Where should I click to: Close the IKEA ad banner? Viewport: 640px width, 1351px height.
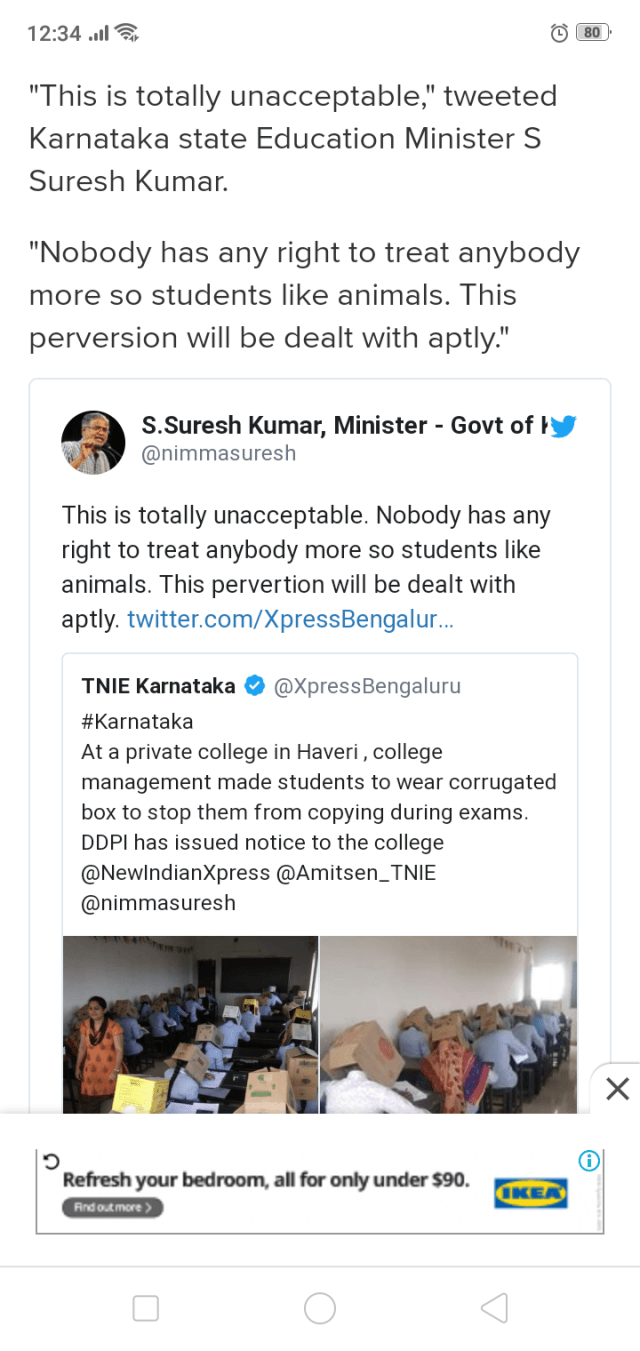(617, 1089)
